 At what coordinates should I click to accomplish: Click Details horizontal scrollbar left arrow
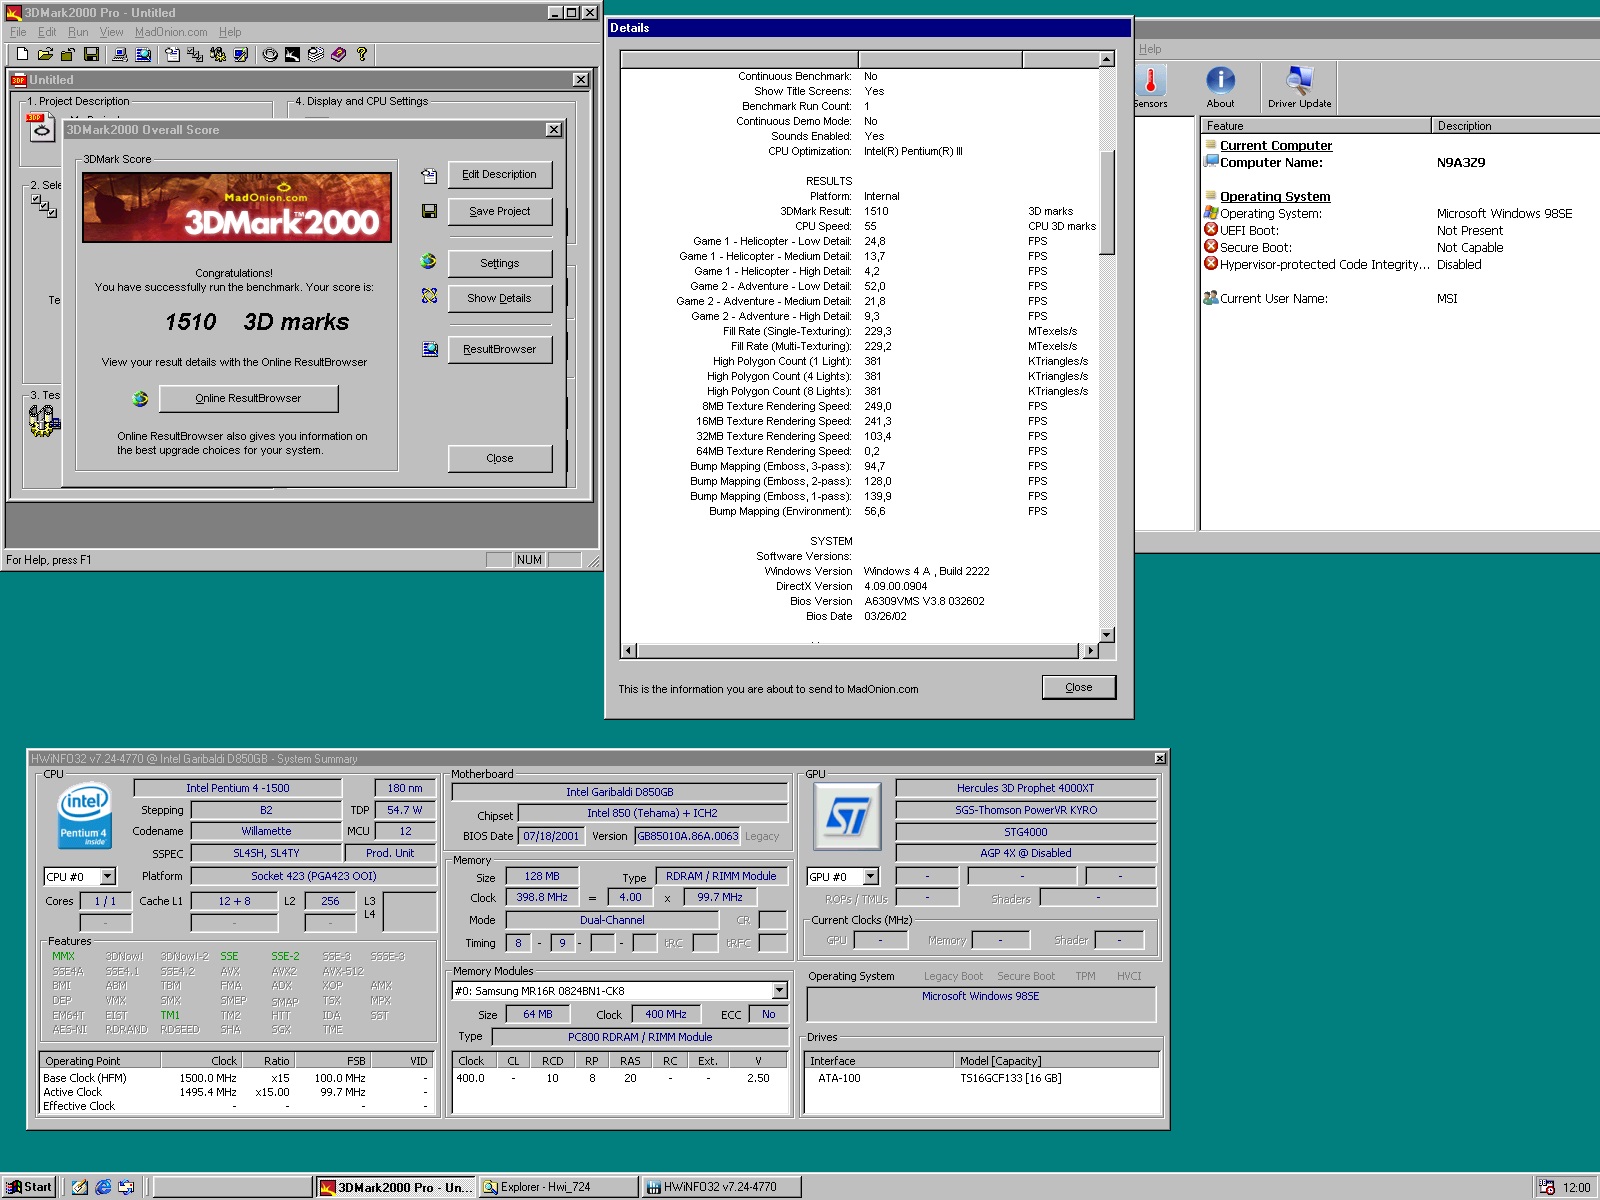click(629, 651)
